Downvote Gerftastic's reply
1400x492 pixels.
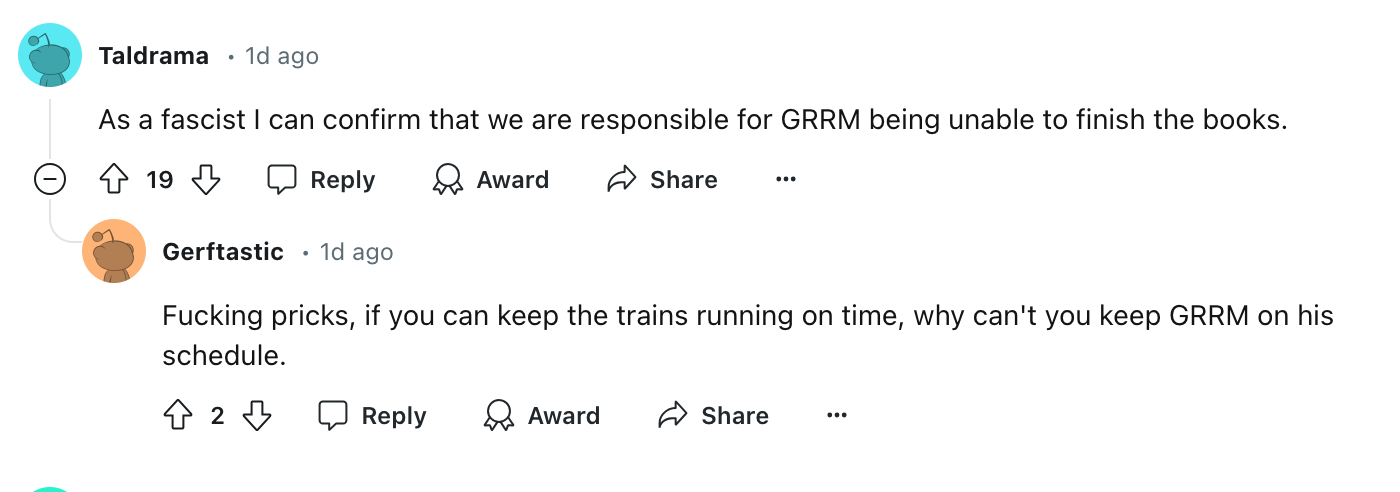tap(257, 416)
